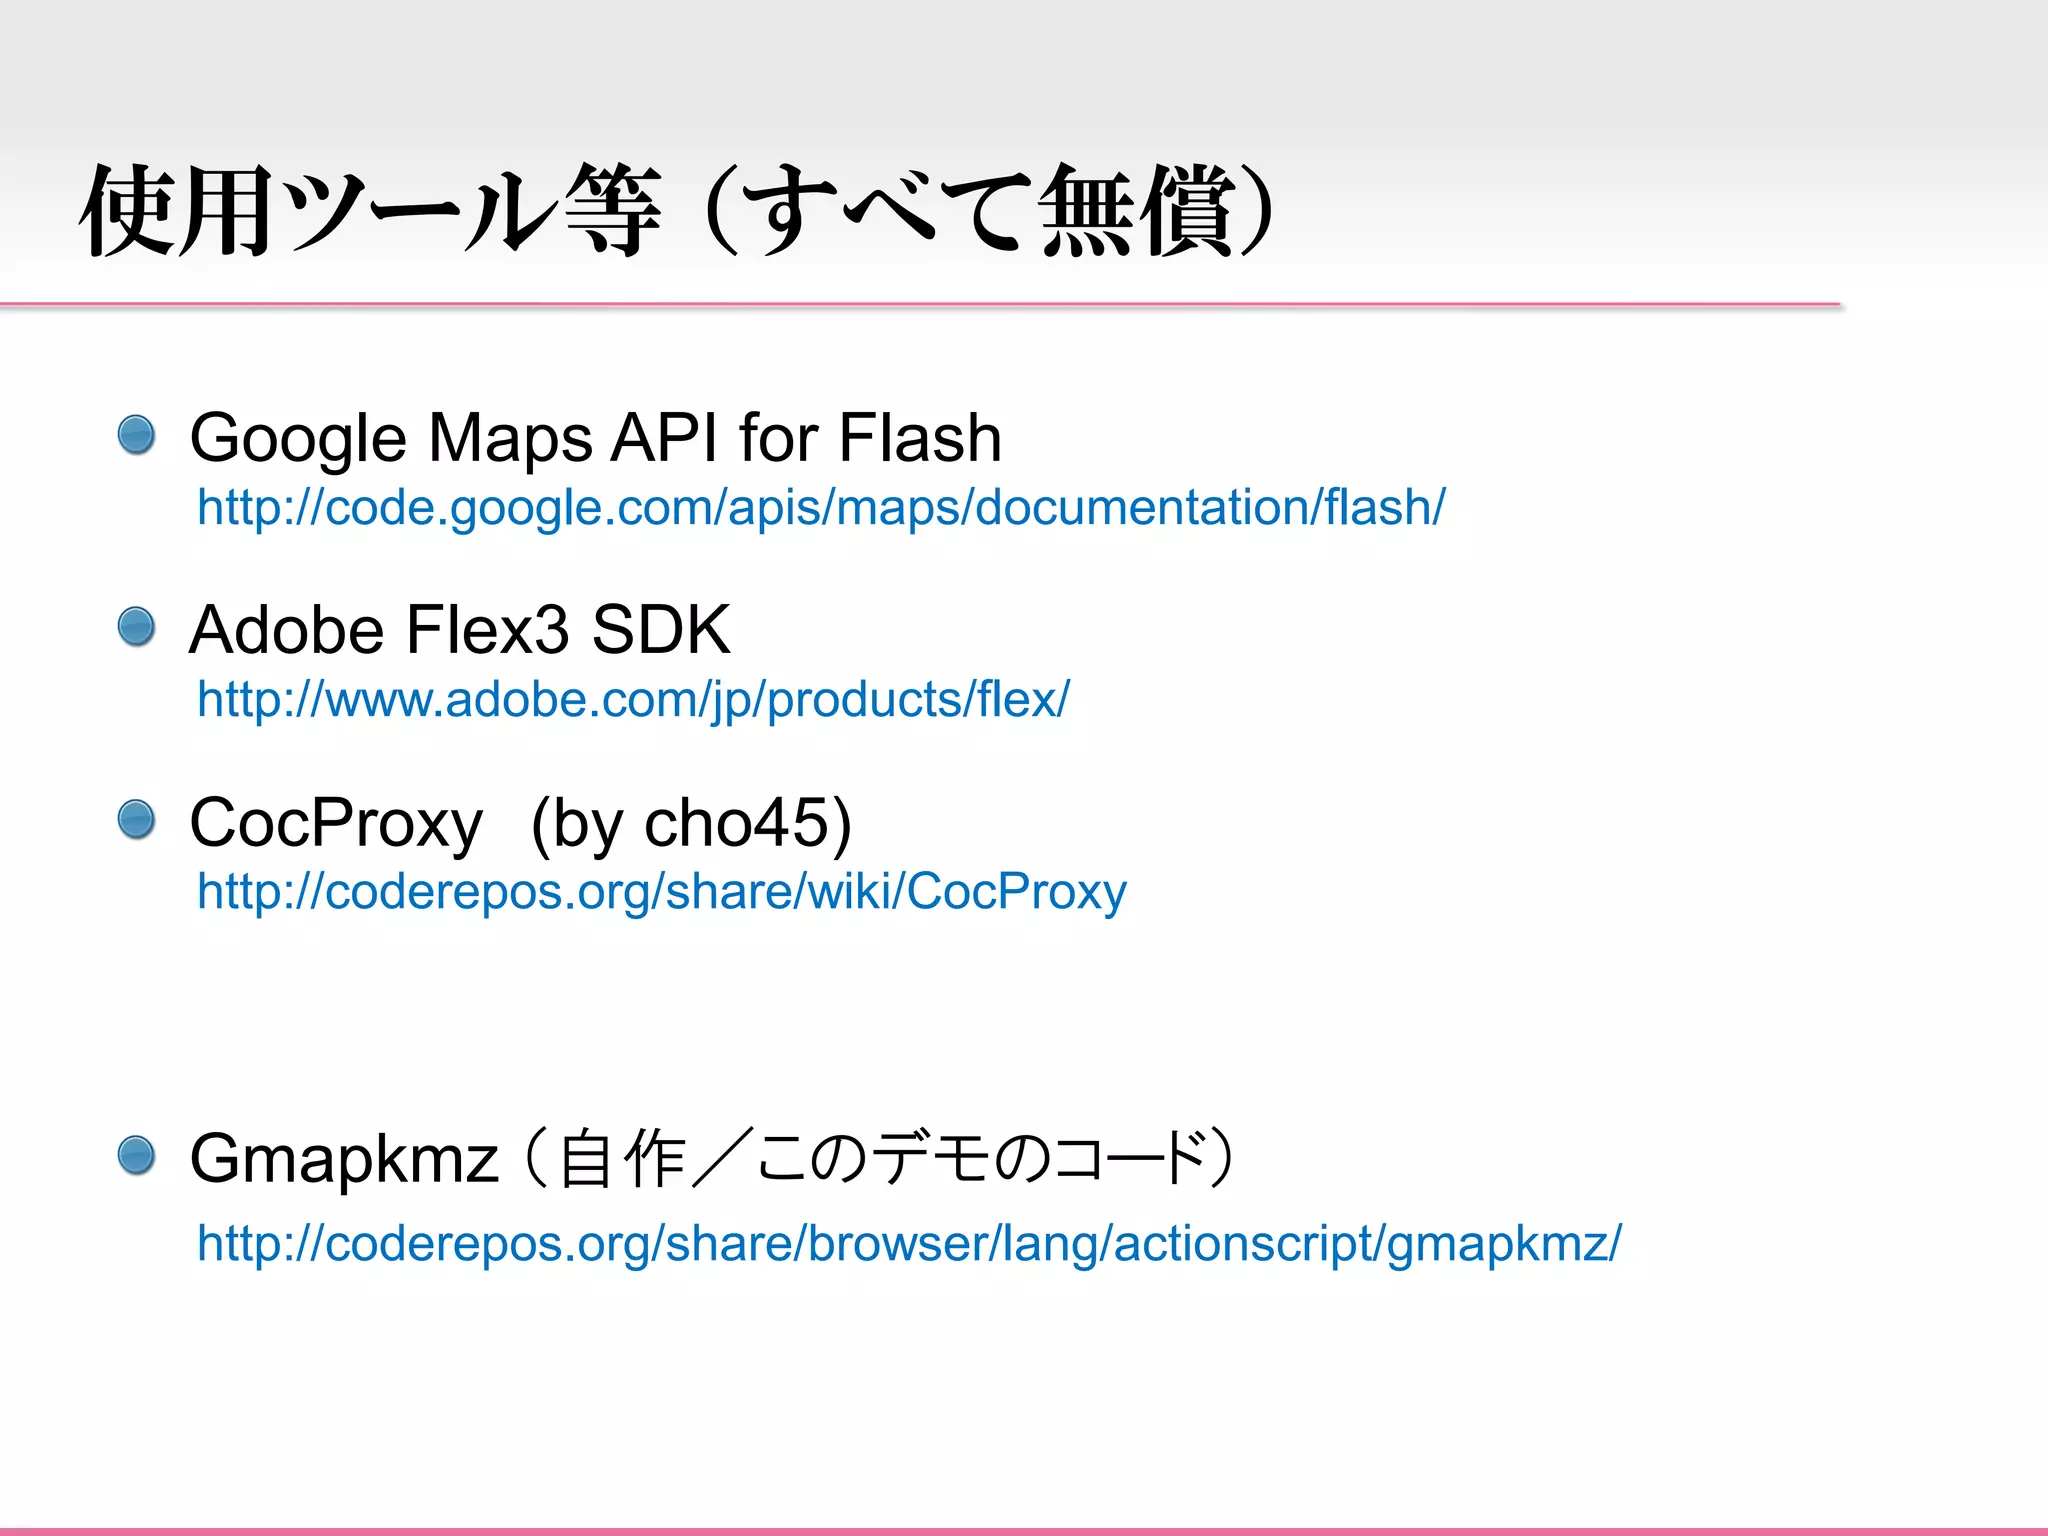Click the word 'SDK' after Flex3

pyautogui.click(x=660, y=630)
